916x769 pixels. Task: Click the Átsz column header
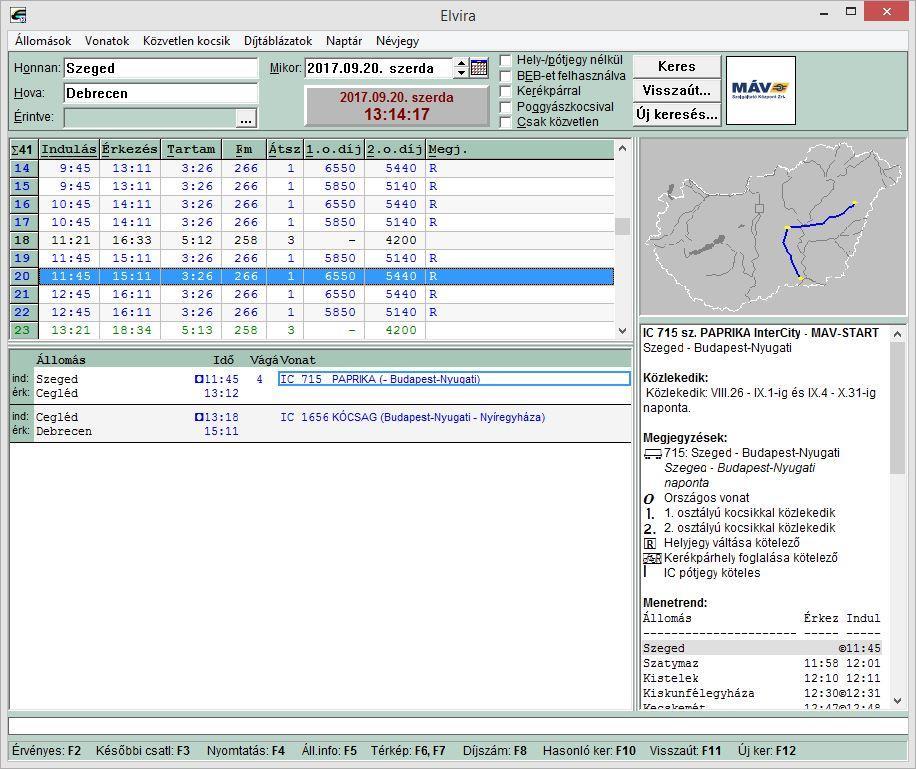tap(285, 150)
